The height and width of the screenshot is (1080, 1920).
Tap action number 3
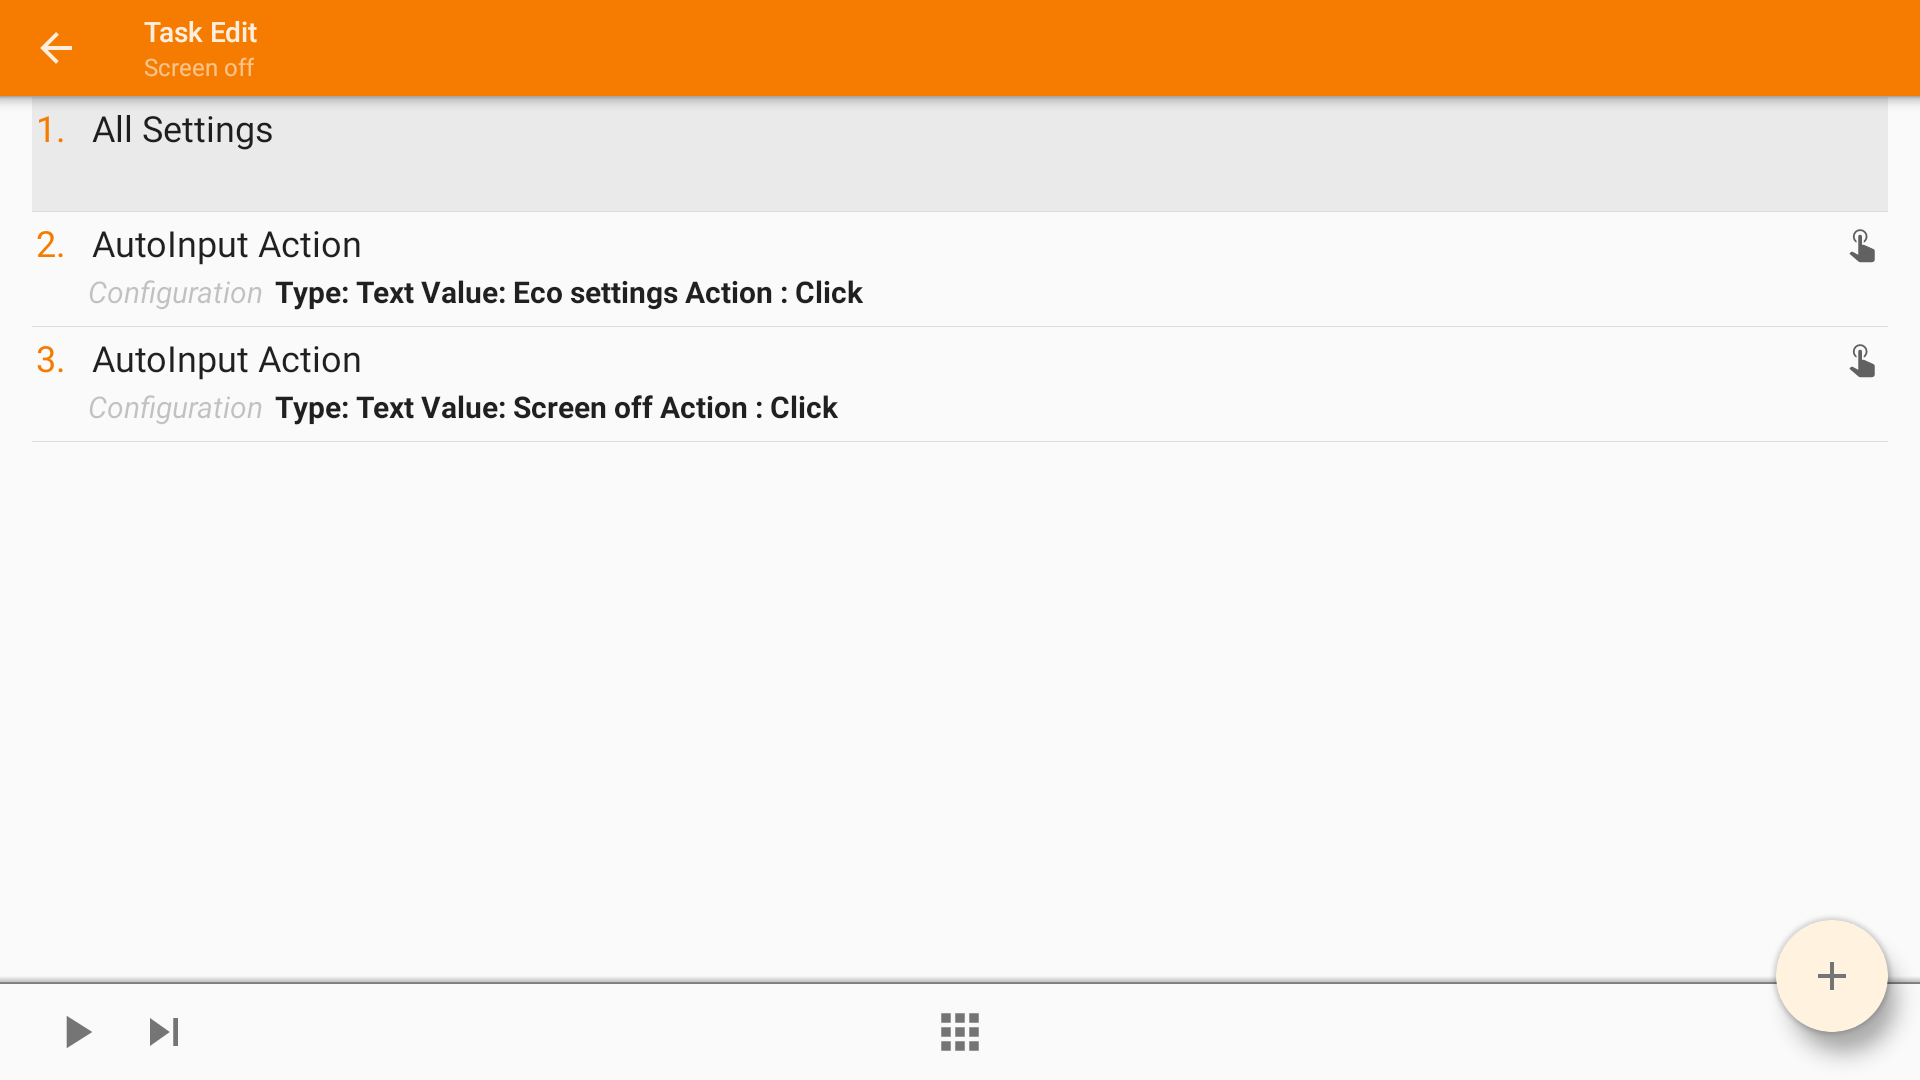(x=50, y=360)
